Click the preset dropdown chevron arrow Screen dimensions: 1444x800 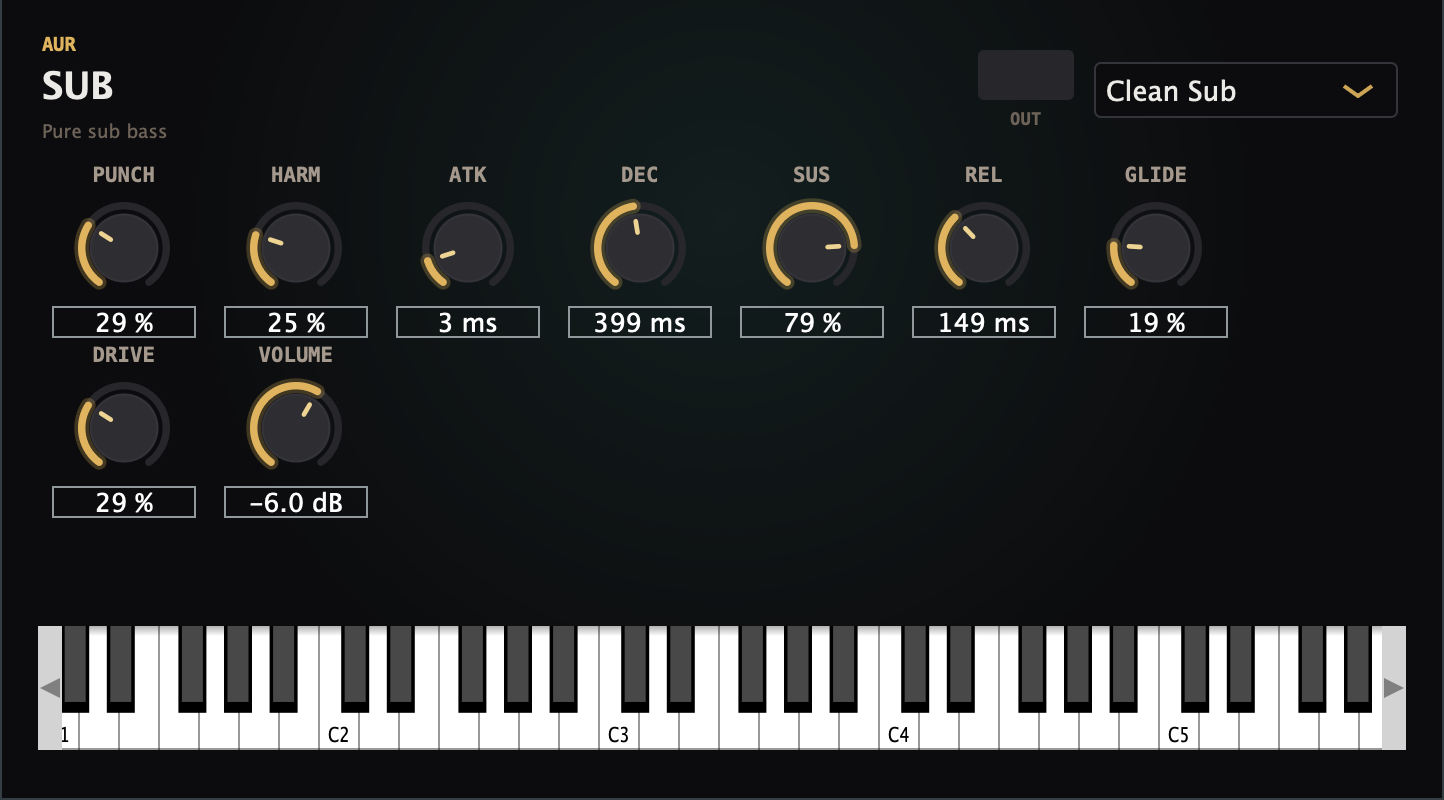pos(1357,91)
